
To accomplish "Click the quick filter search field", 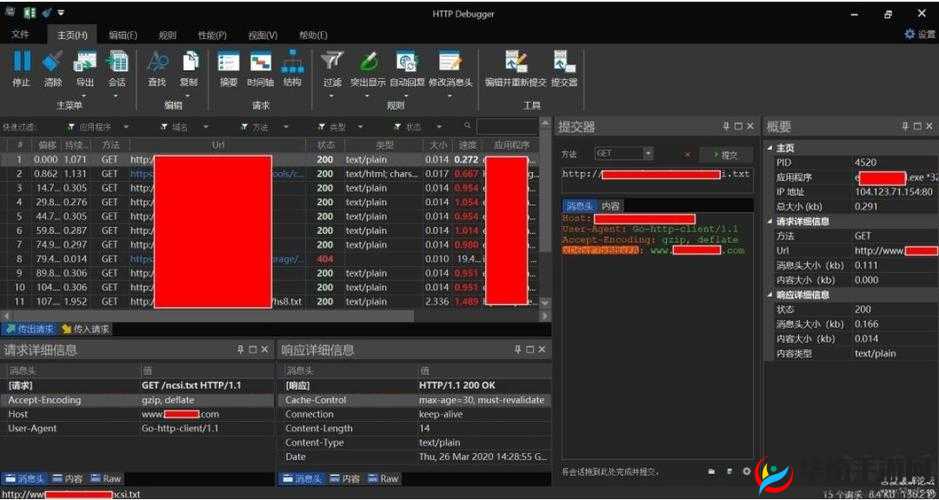I will [507, 126].
